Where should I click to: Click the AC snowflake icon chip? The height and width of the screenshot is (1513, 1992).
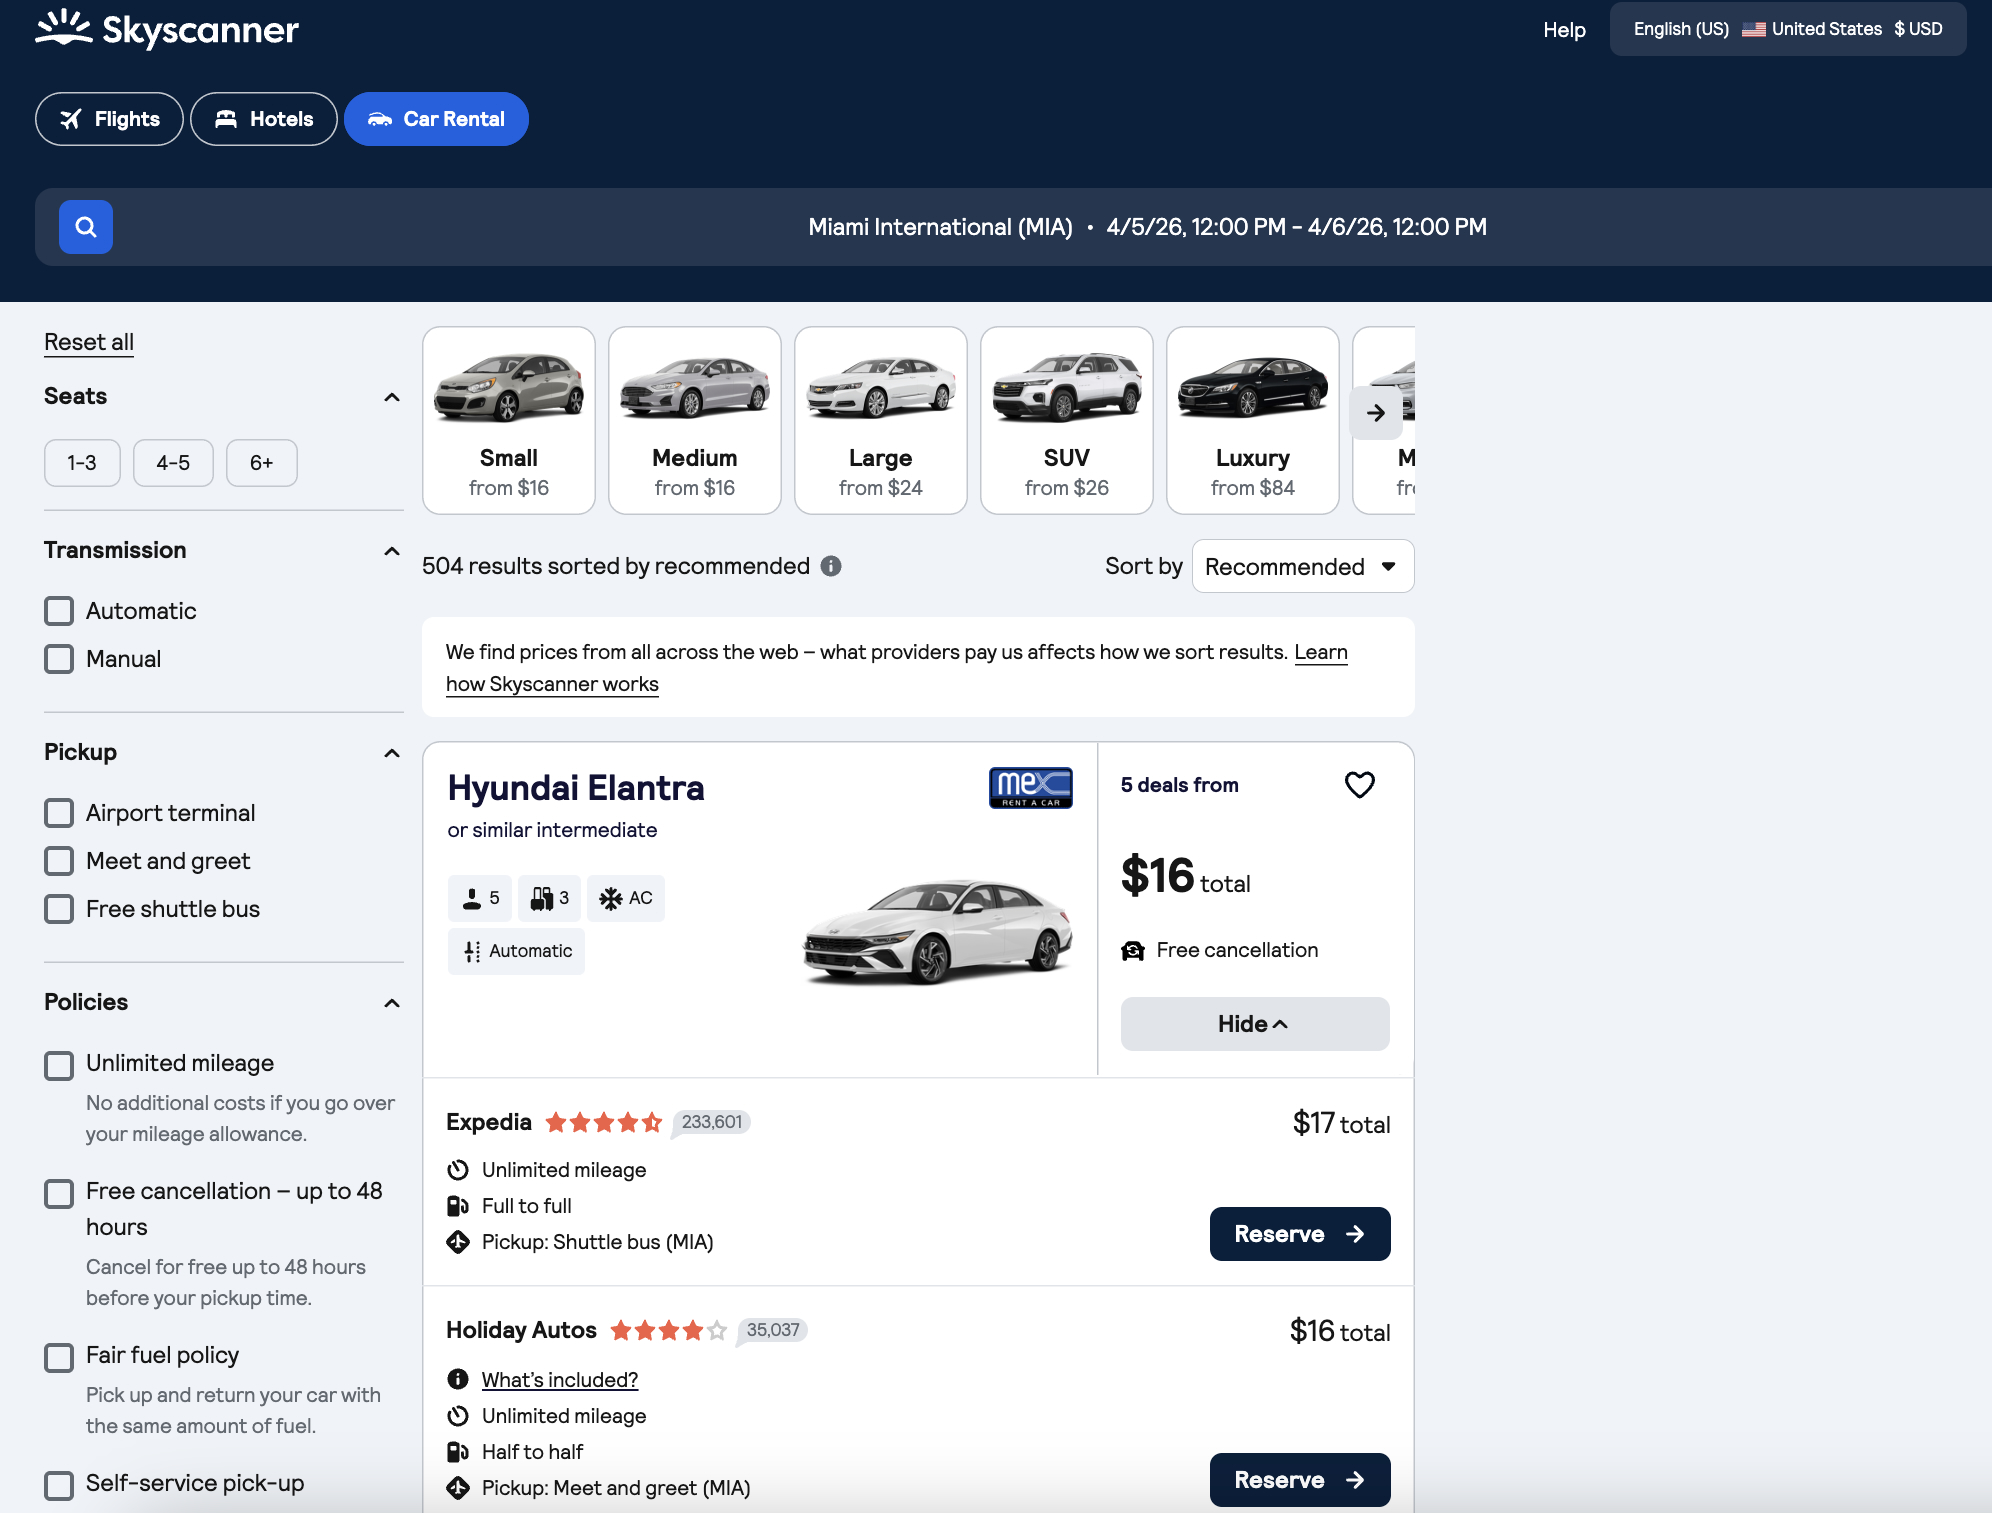pos(626,898)
